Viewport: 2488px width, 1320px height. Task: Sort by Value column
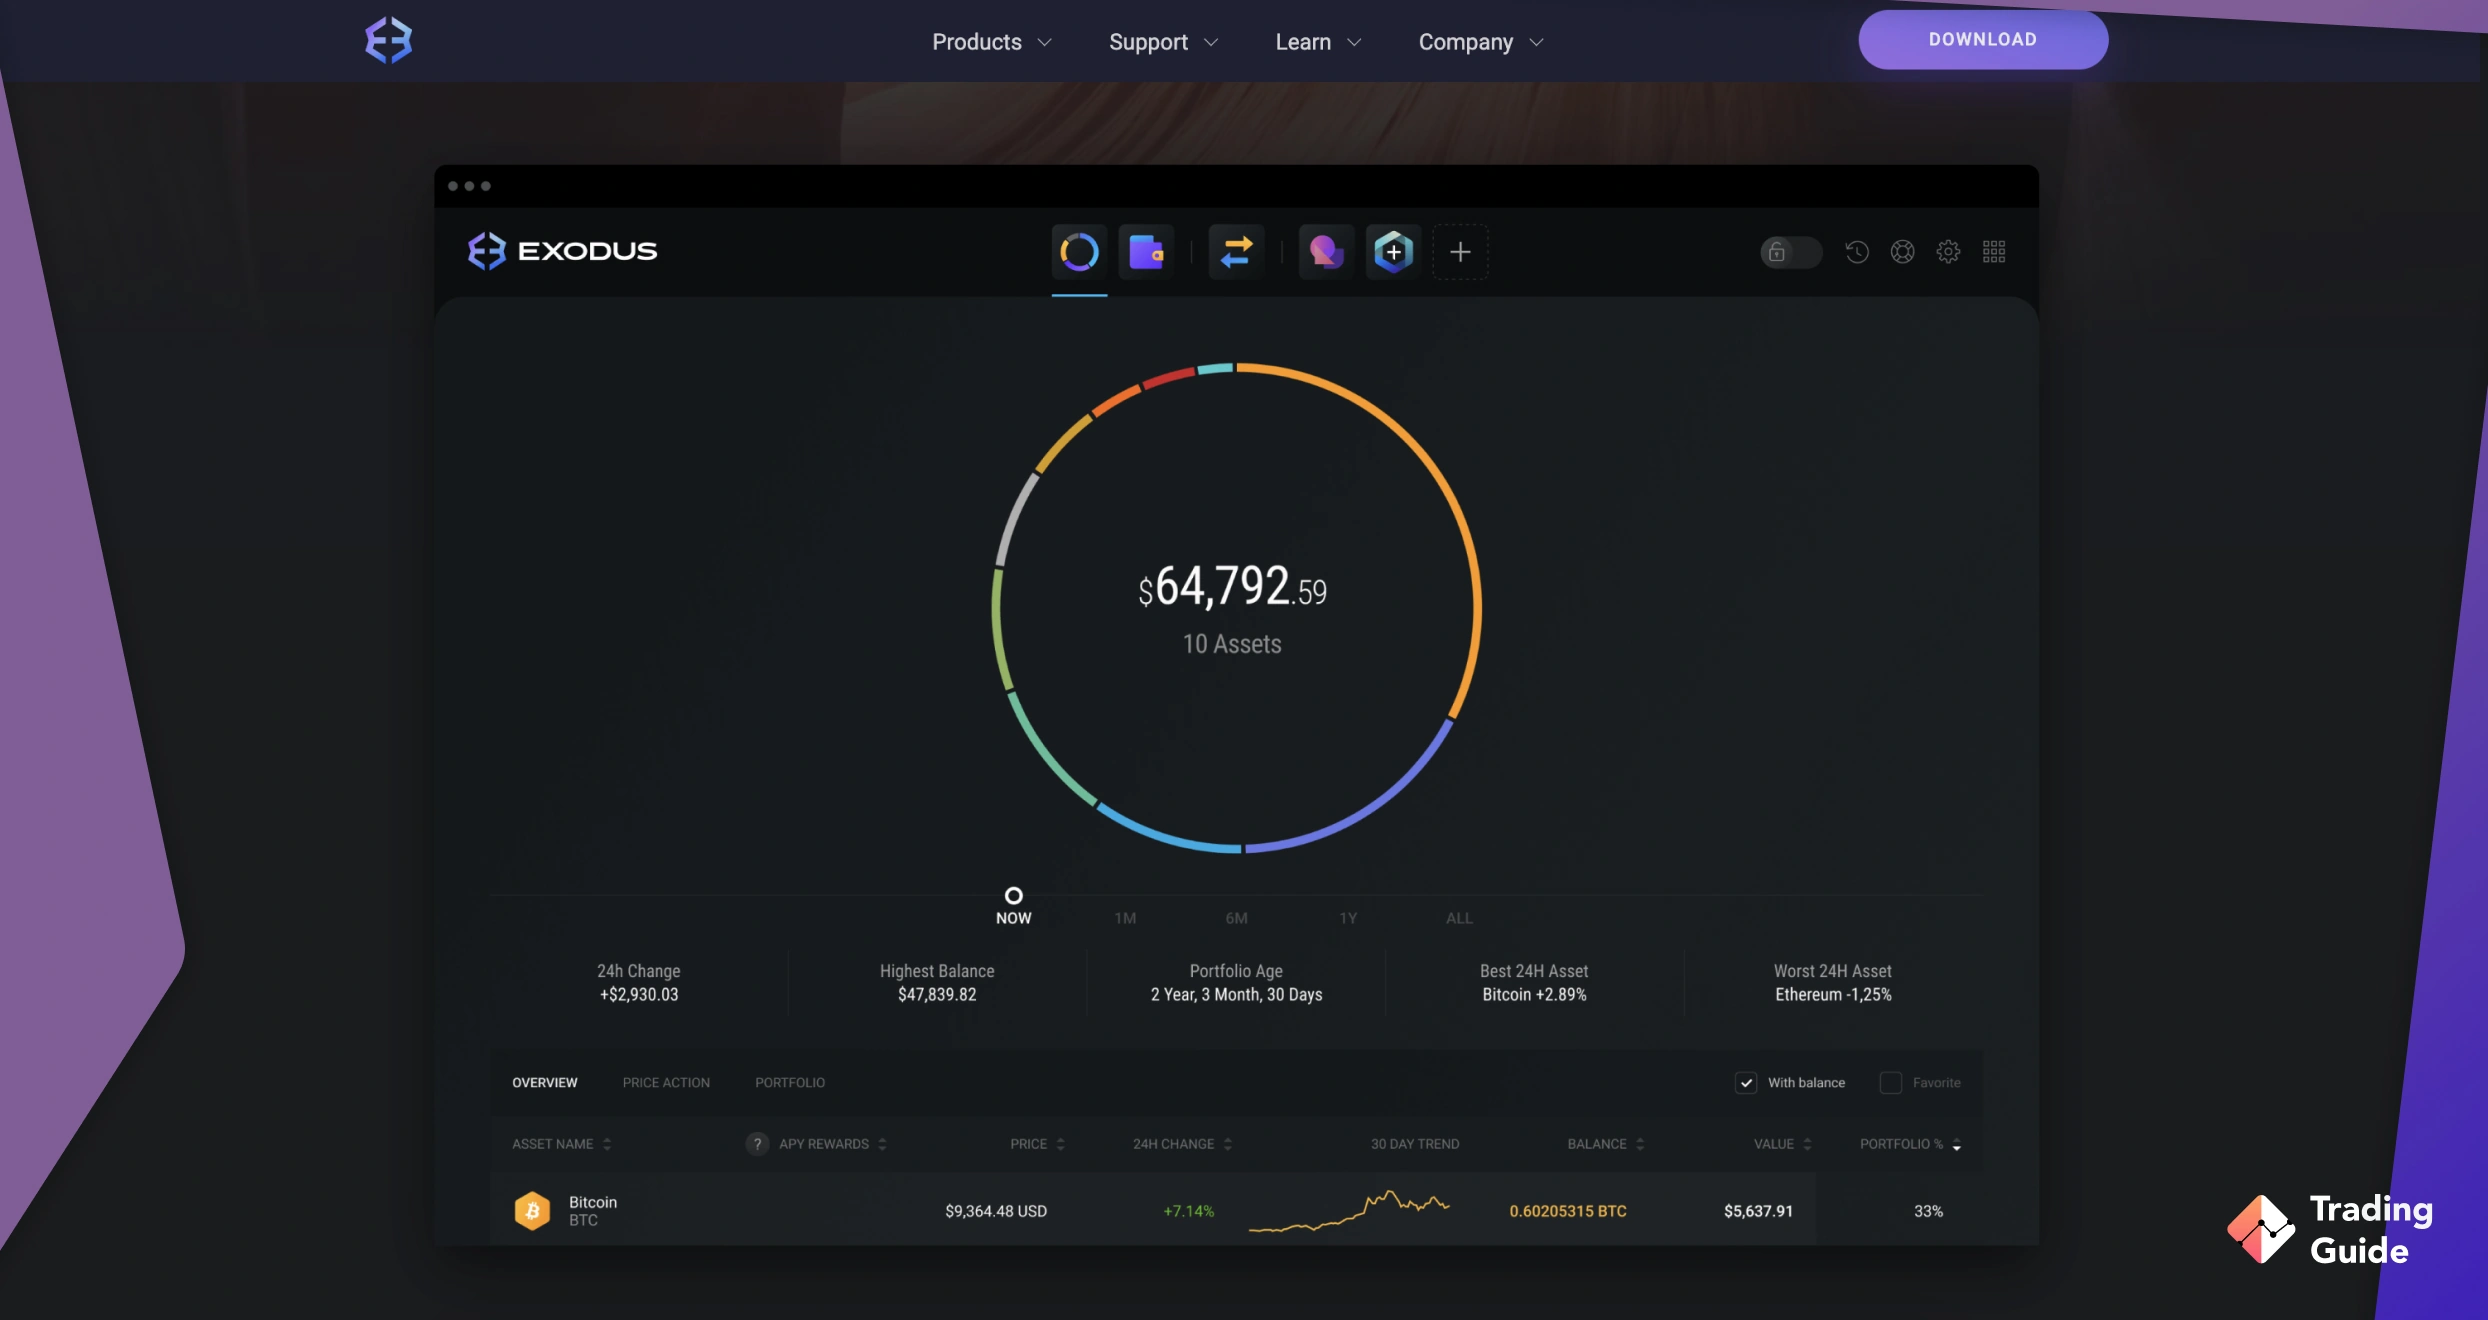pos(1782,1144)
